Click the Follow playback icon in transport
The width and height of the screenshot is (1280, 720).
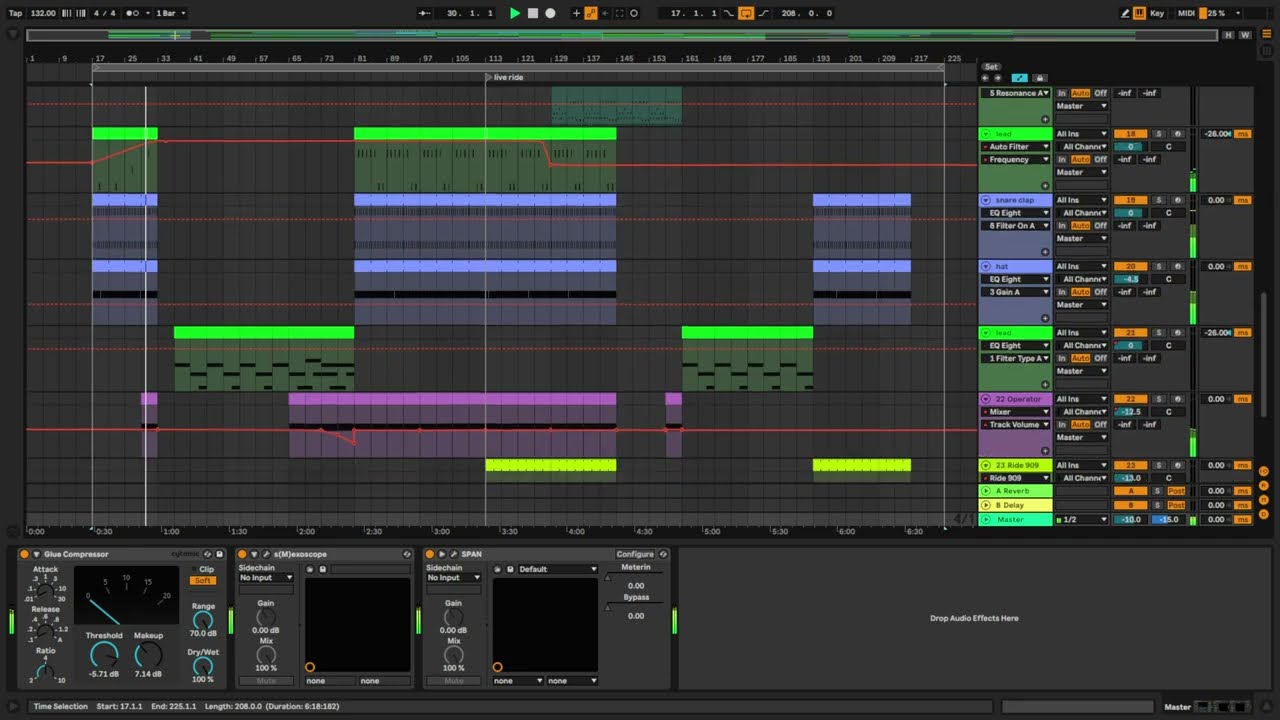(425, 13)
